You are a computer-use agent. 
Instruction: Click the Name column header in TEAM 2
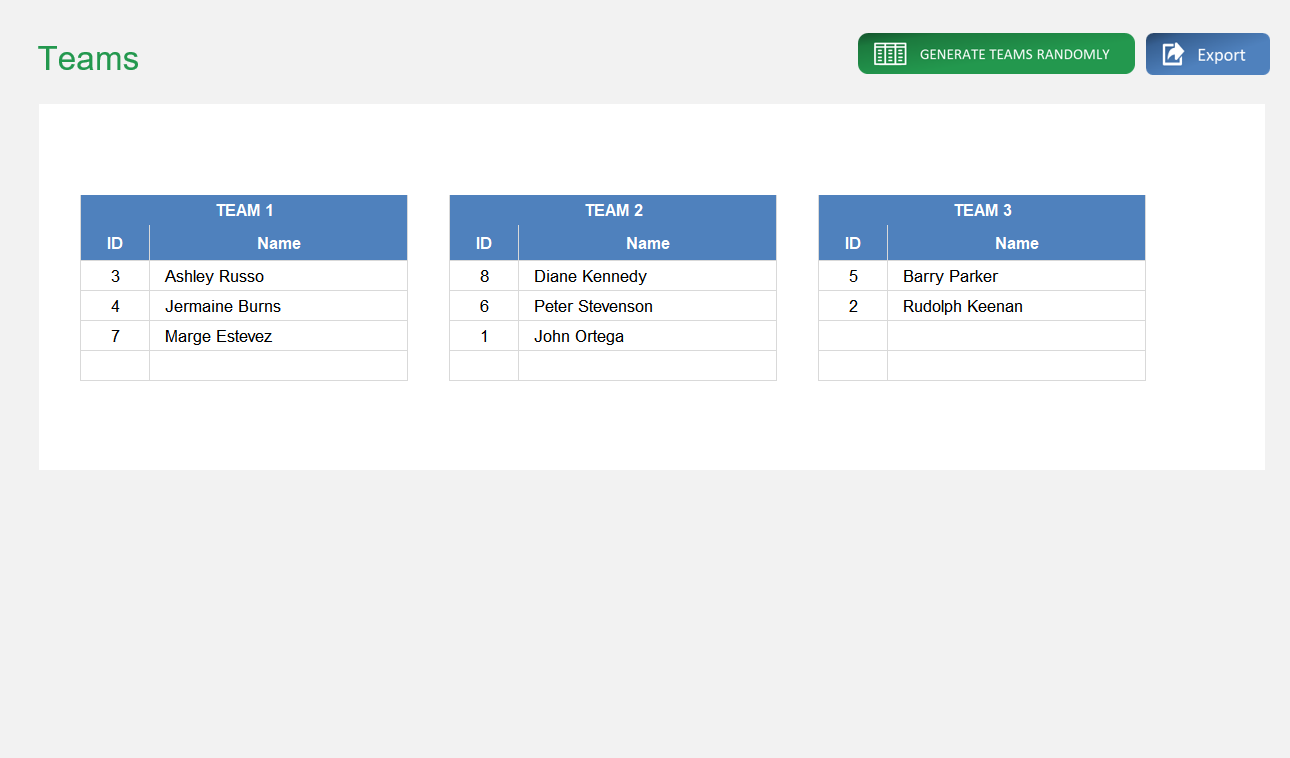(647, 243)
